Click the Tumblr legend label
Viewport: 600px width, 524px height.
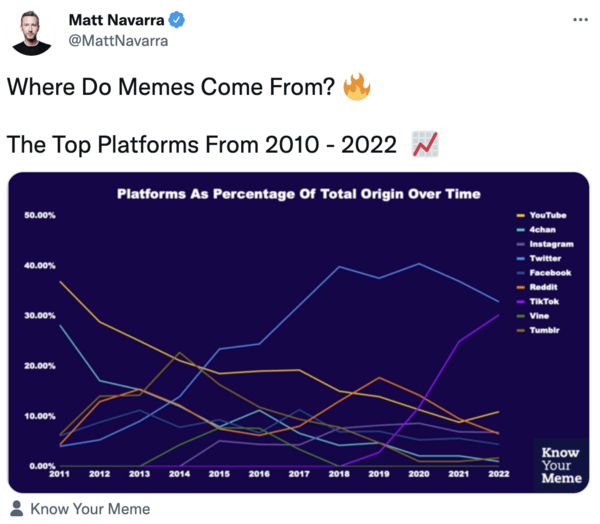click(x=543, y=330)
